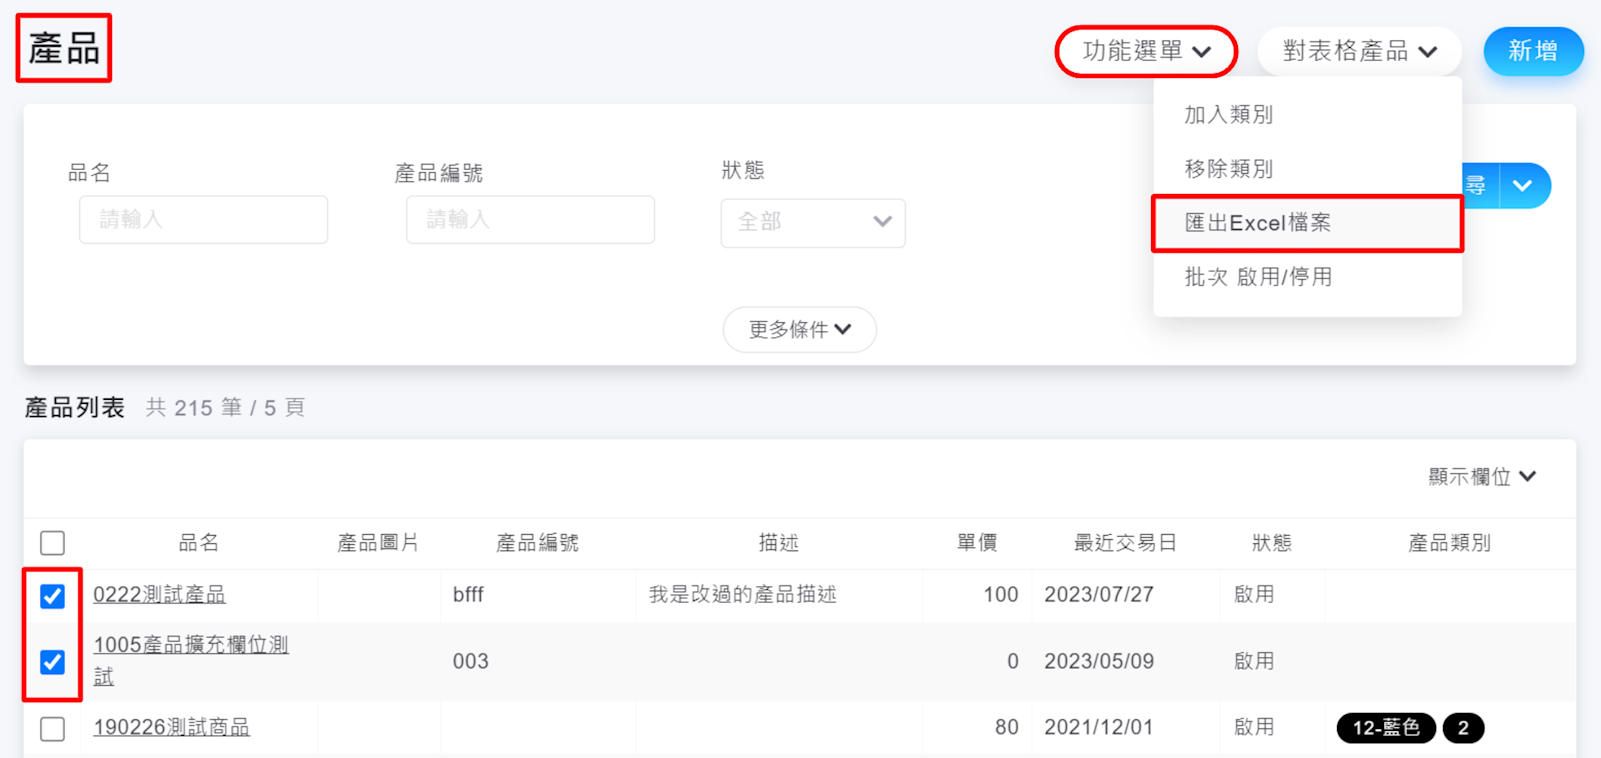
Task: Uncheck the 0222測試產品 row checkbox
Action: coord(53,596)
